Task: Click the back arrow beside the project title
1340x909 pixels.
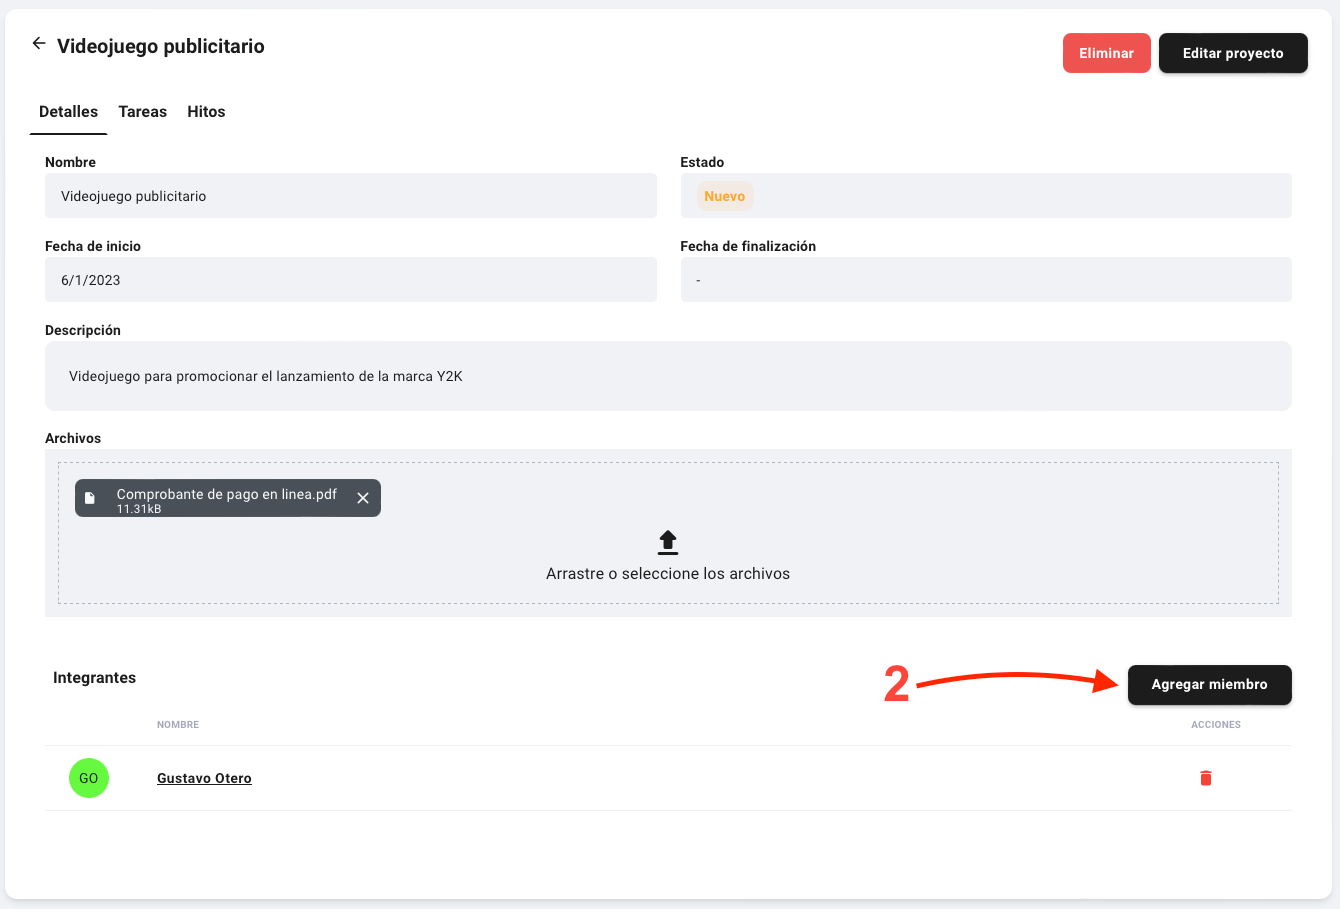Action: click(39, 43)
